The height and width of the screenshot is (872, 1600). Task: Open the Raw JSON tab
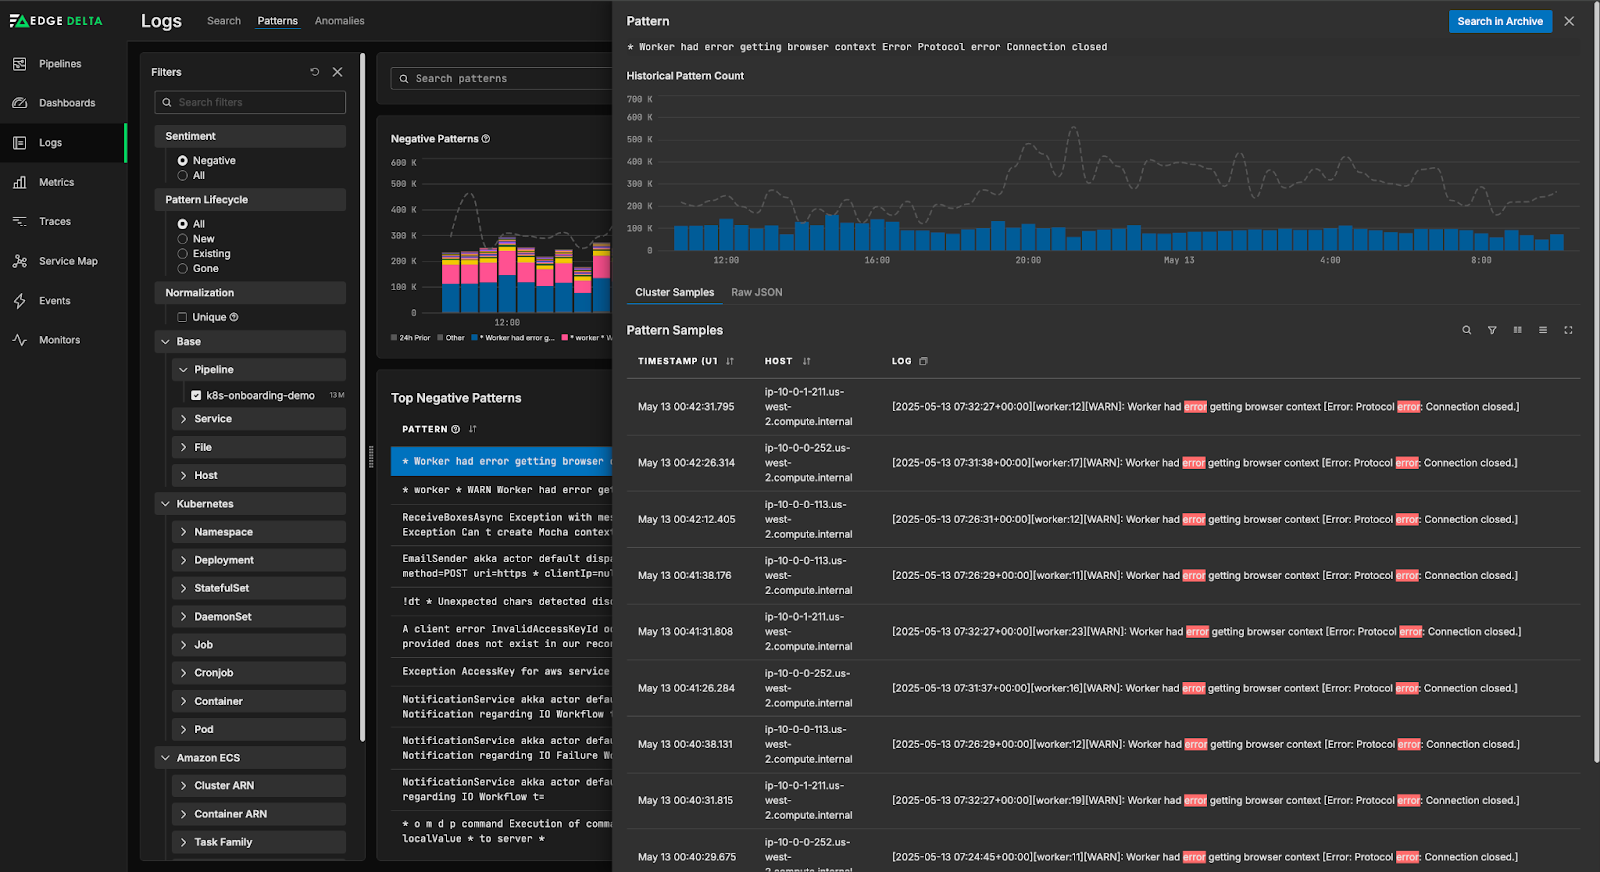tap(756, 292)
